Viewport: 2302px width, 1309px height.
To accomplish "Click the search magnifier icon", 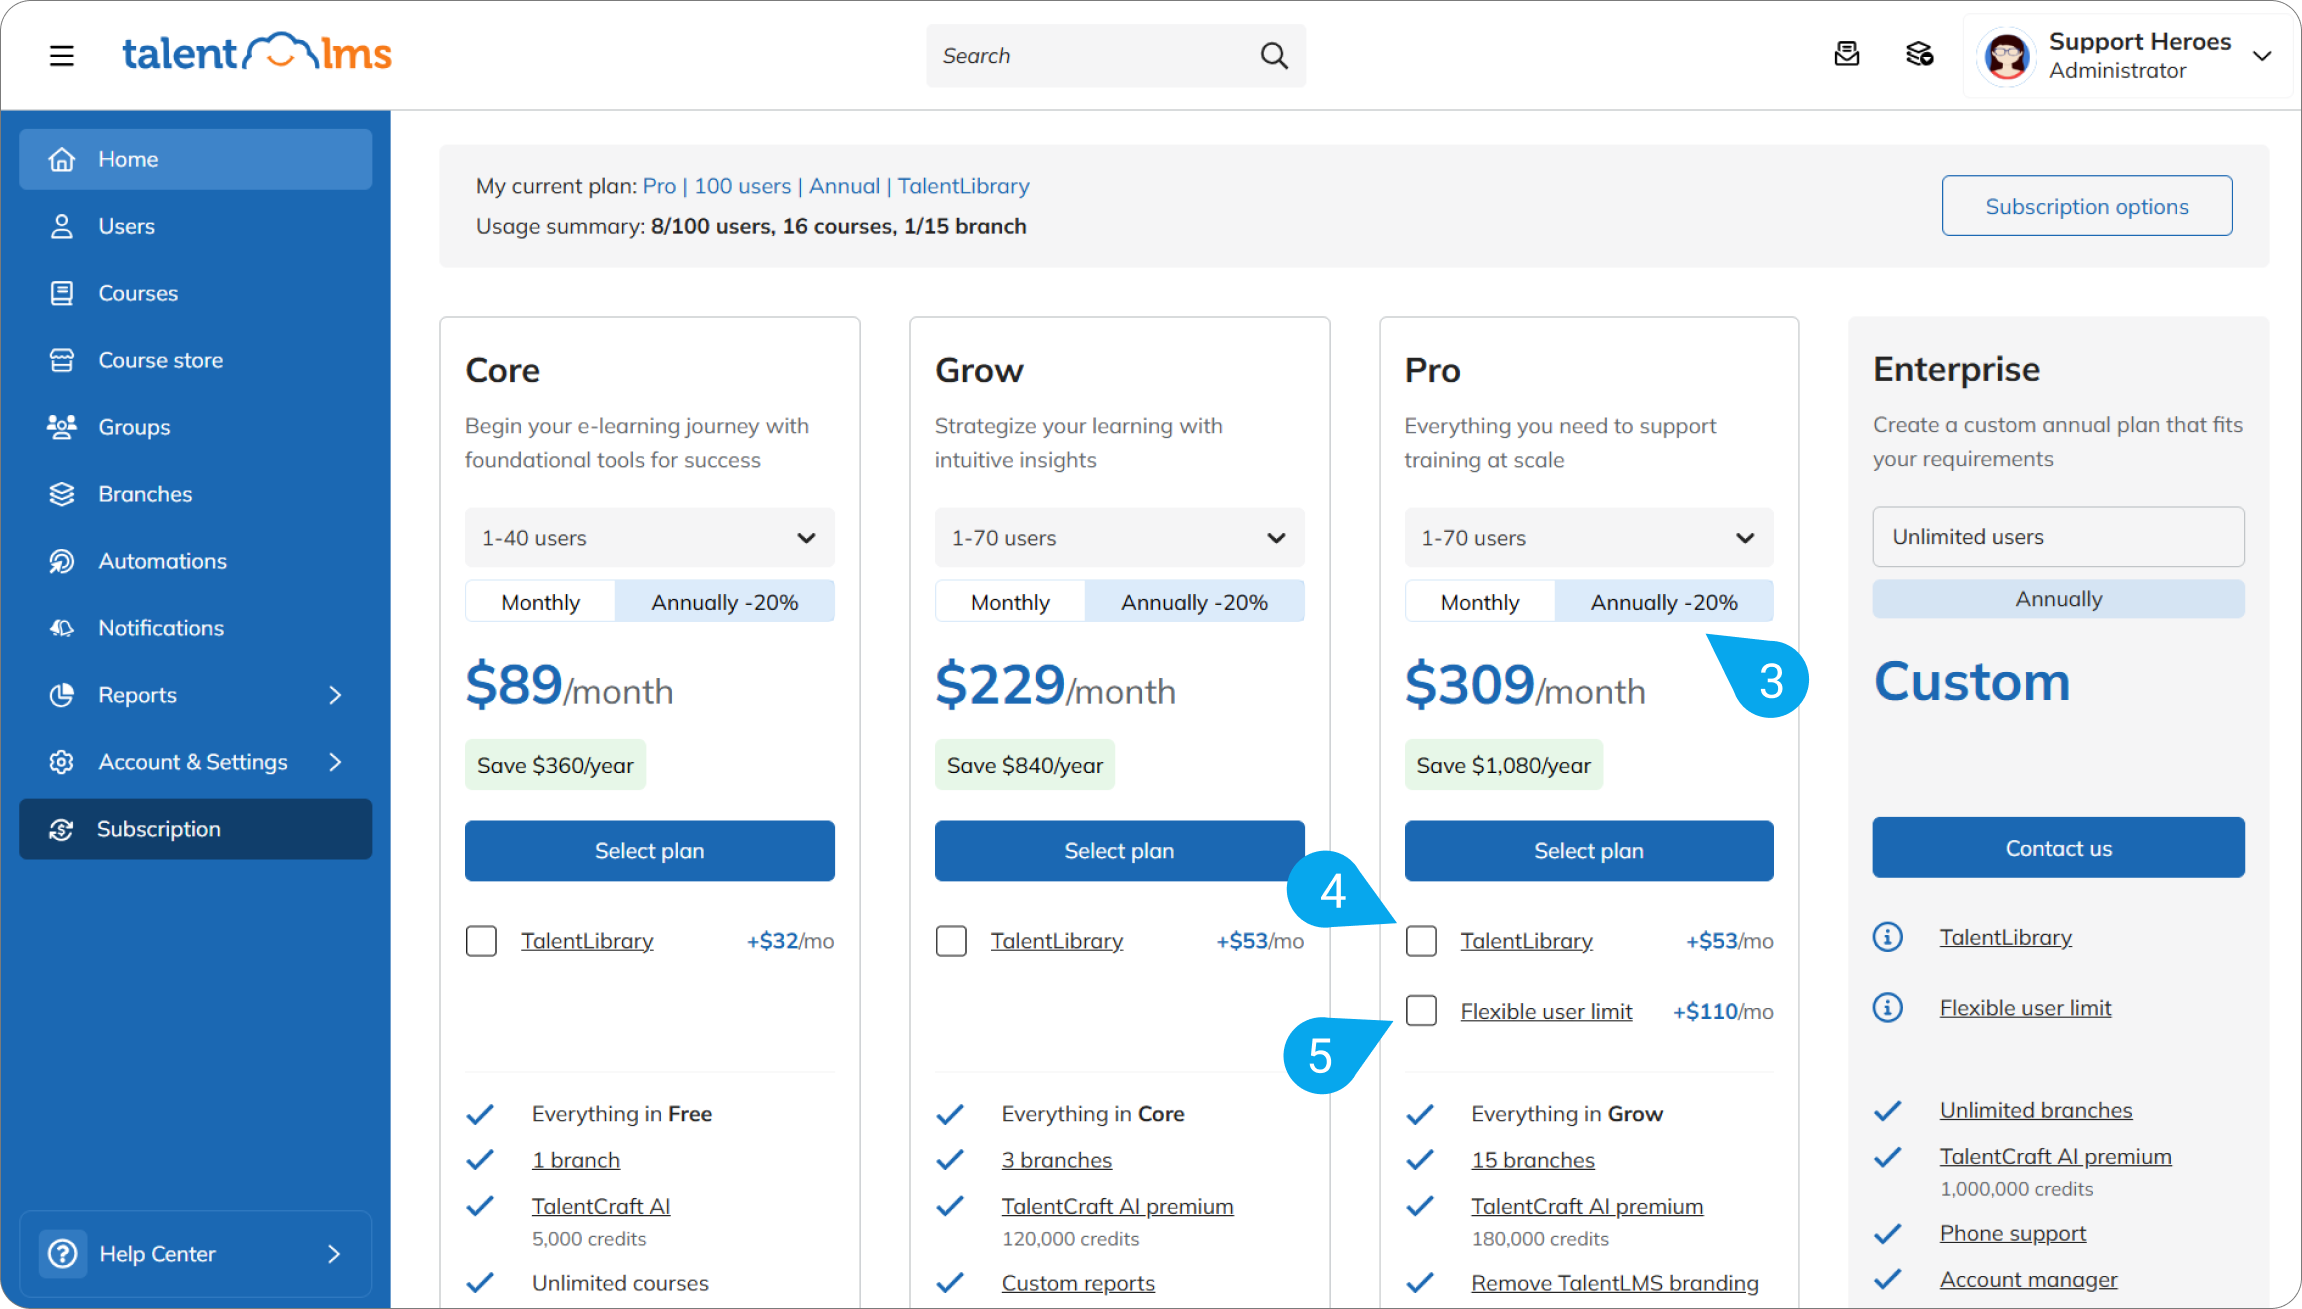I will click(1273, 56).
